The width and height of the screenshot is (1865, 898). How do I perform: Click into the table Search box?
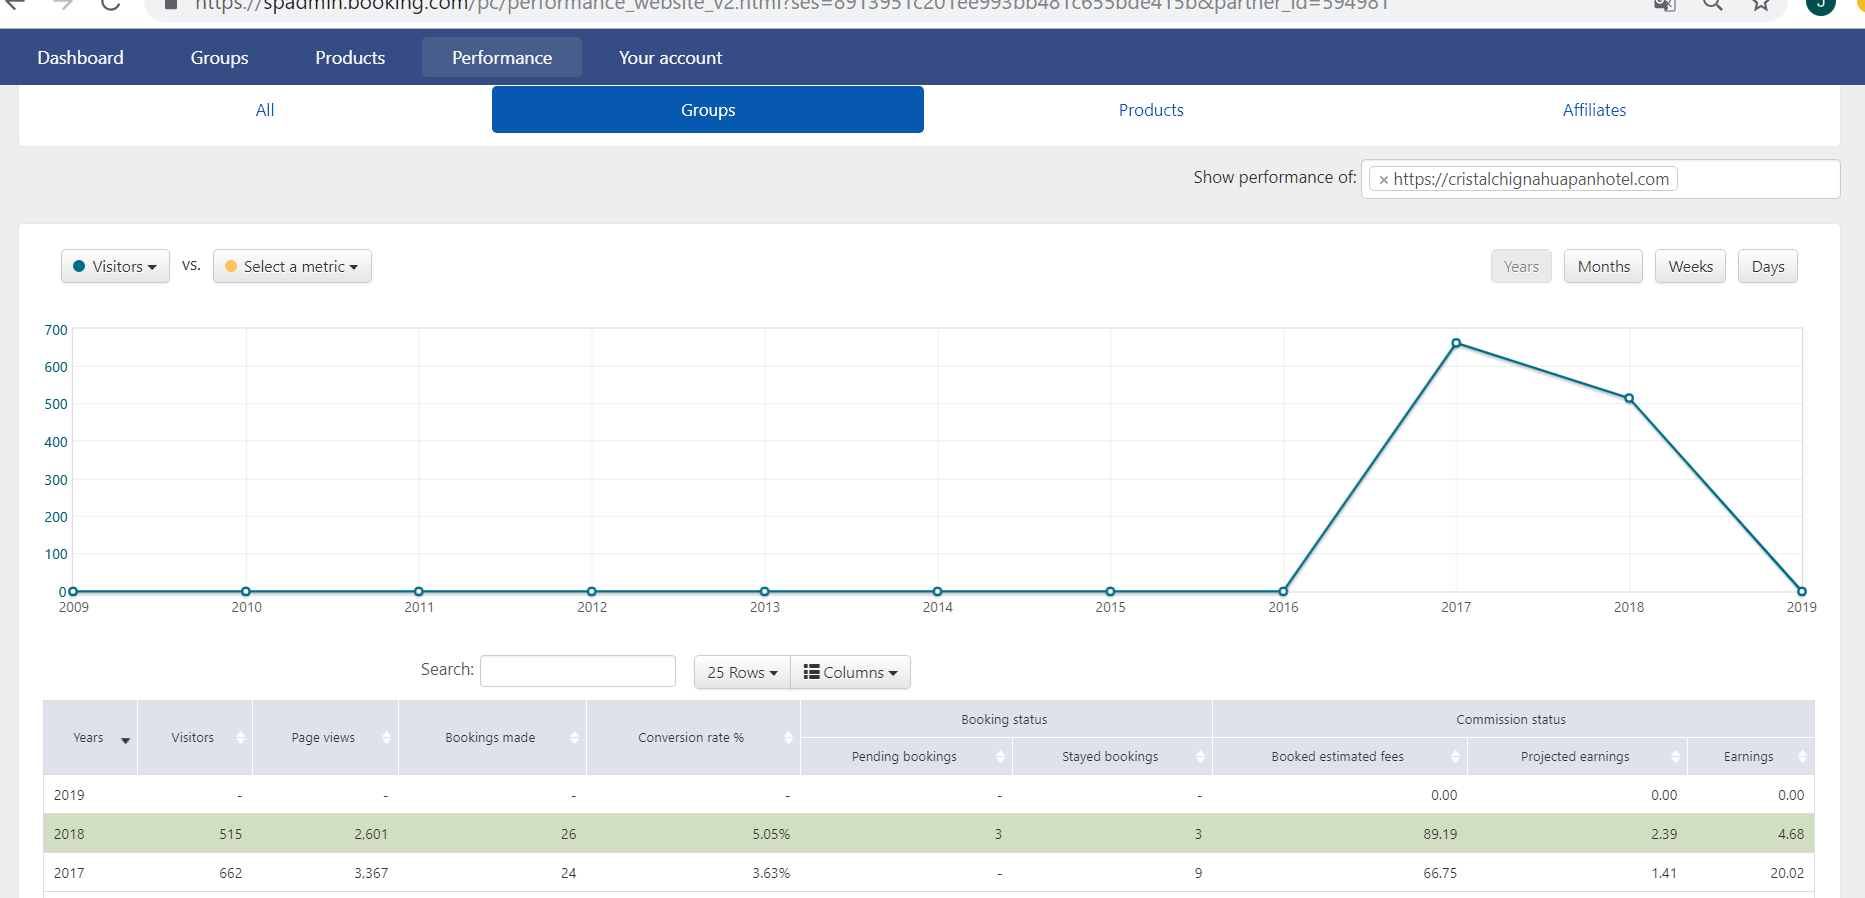[578, 671]
